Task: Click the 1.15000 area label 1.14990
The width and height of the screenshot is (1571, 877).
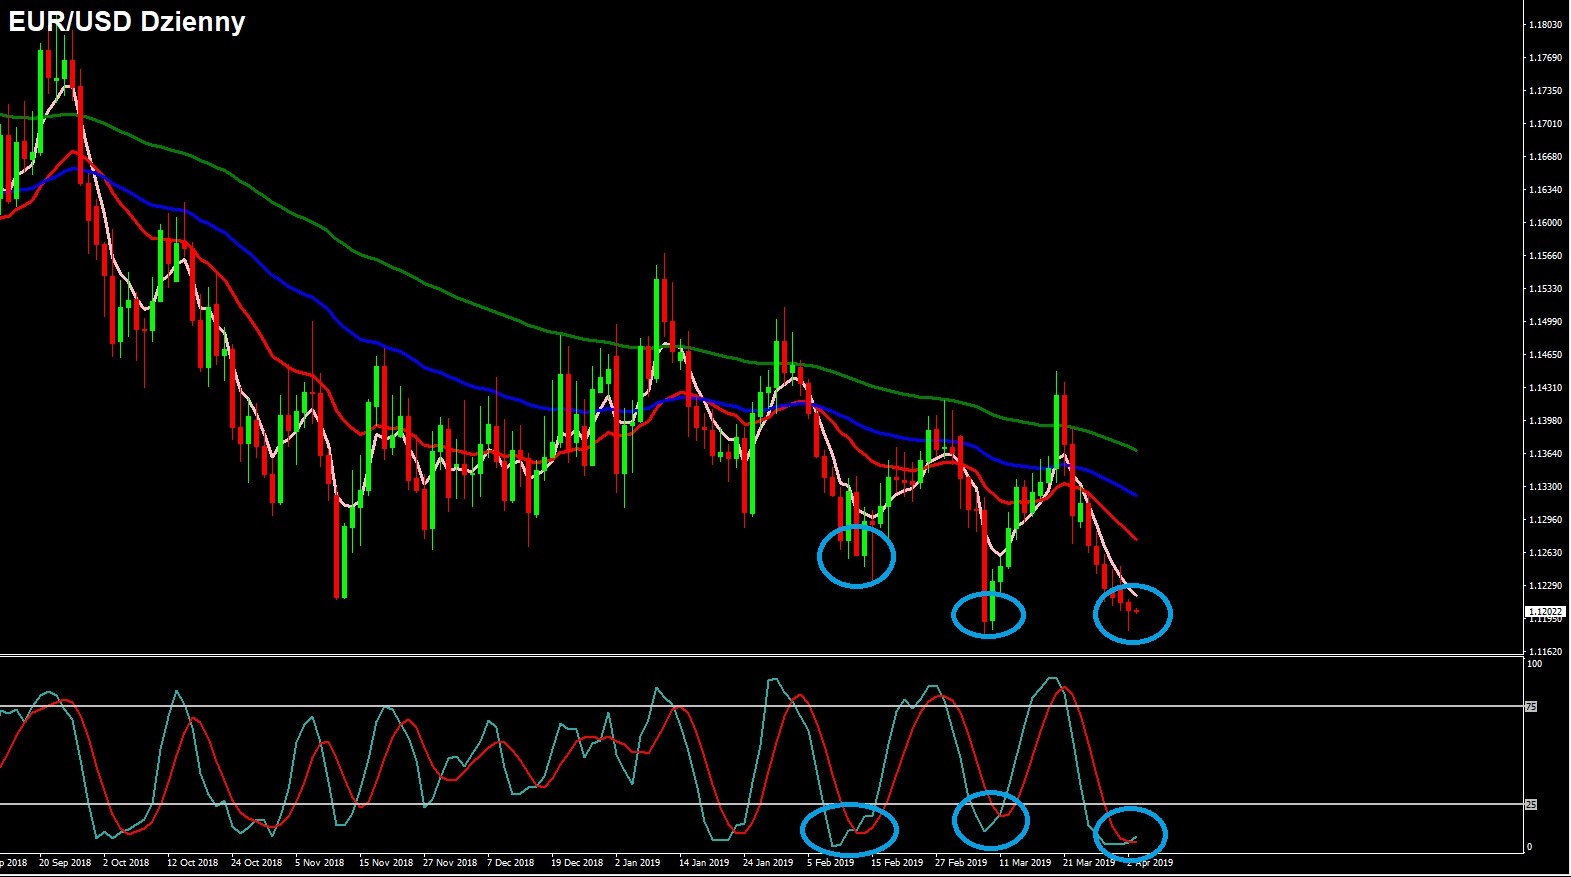Action: click(x=1545, y=322)
